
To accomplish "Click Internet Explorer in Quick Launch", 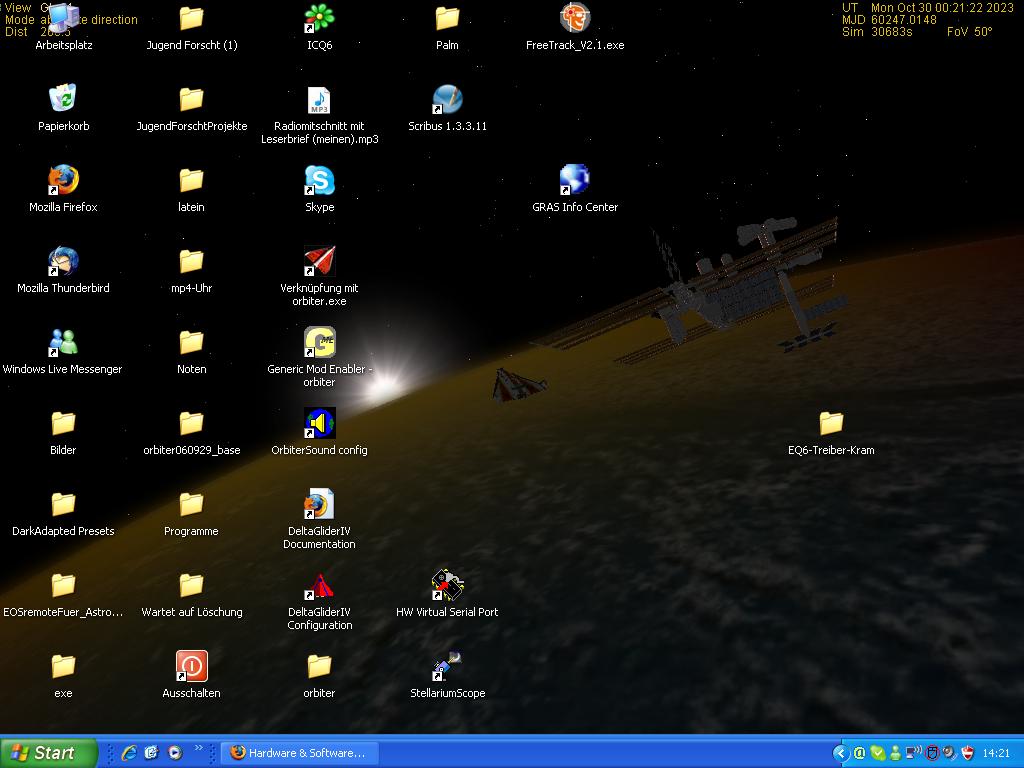I will pos(129,753).
